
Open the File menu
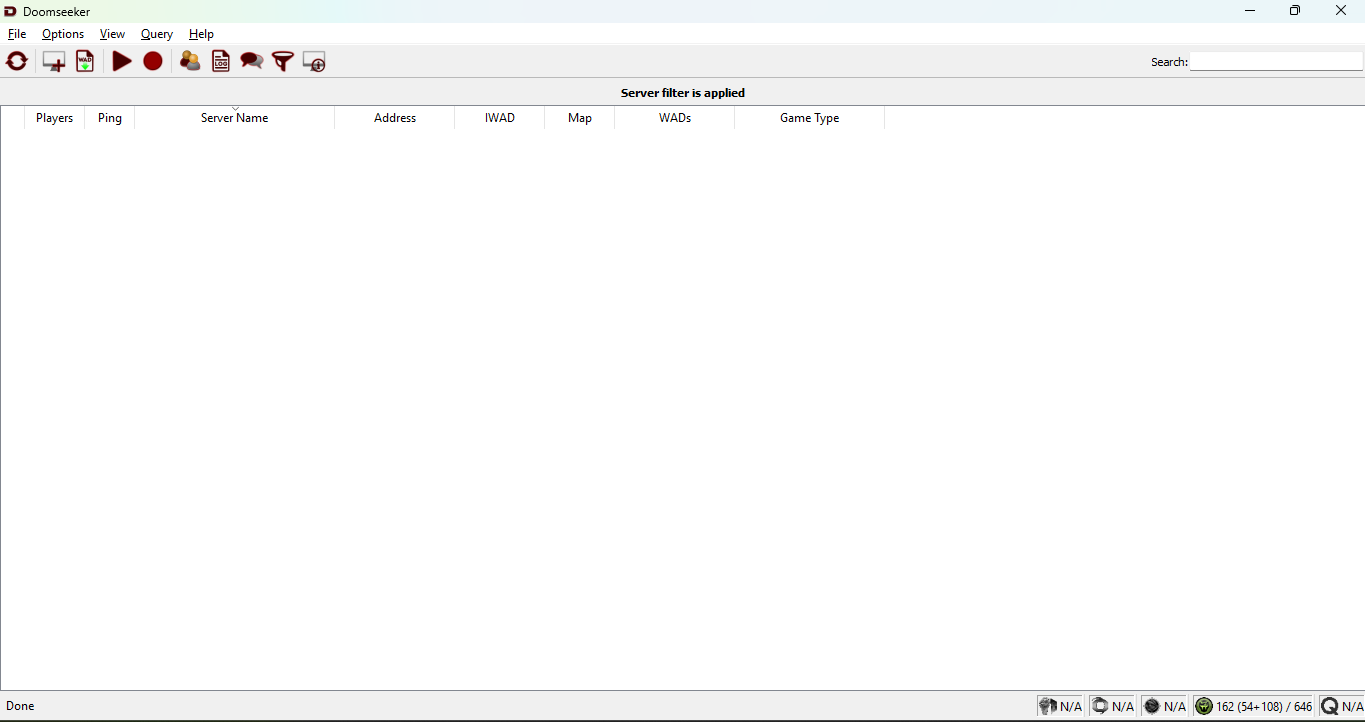pyautogui.click(x=17, y=34)
